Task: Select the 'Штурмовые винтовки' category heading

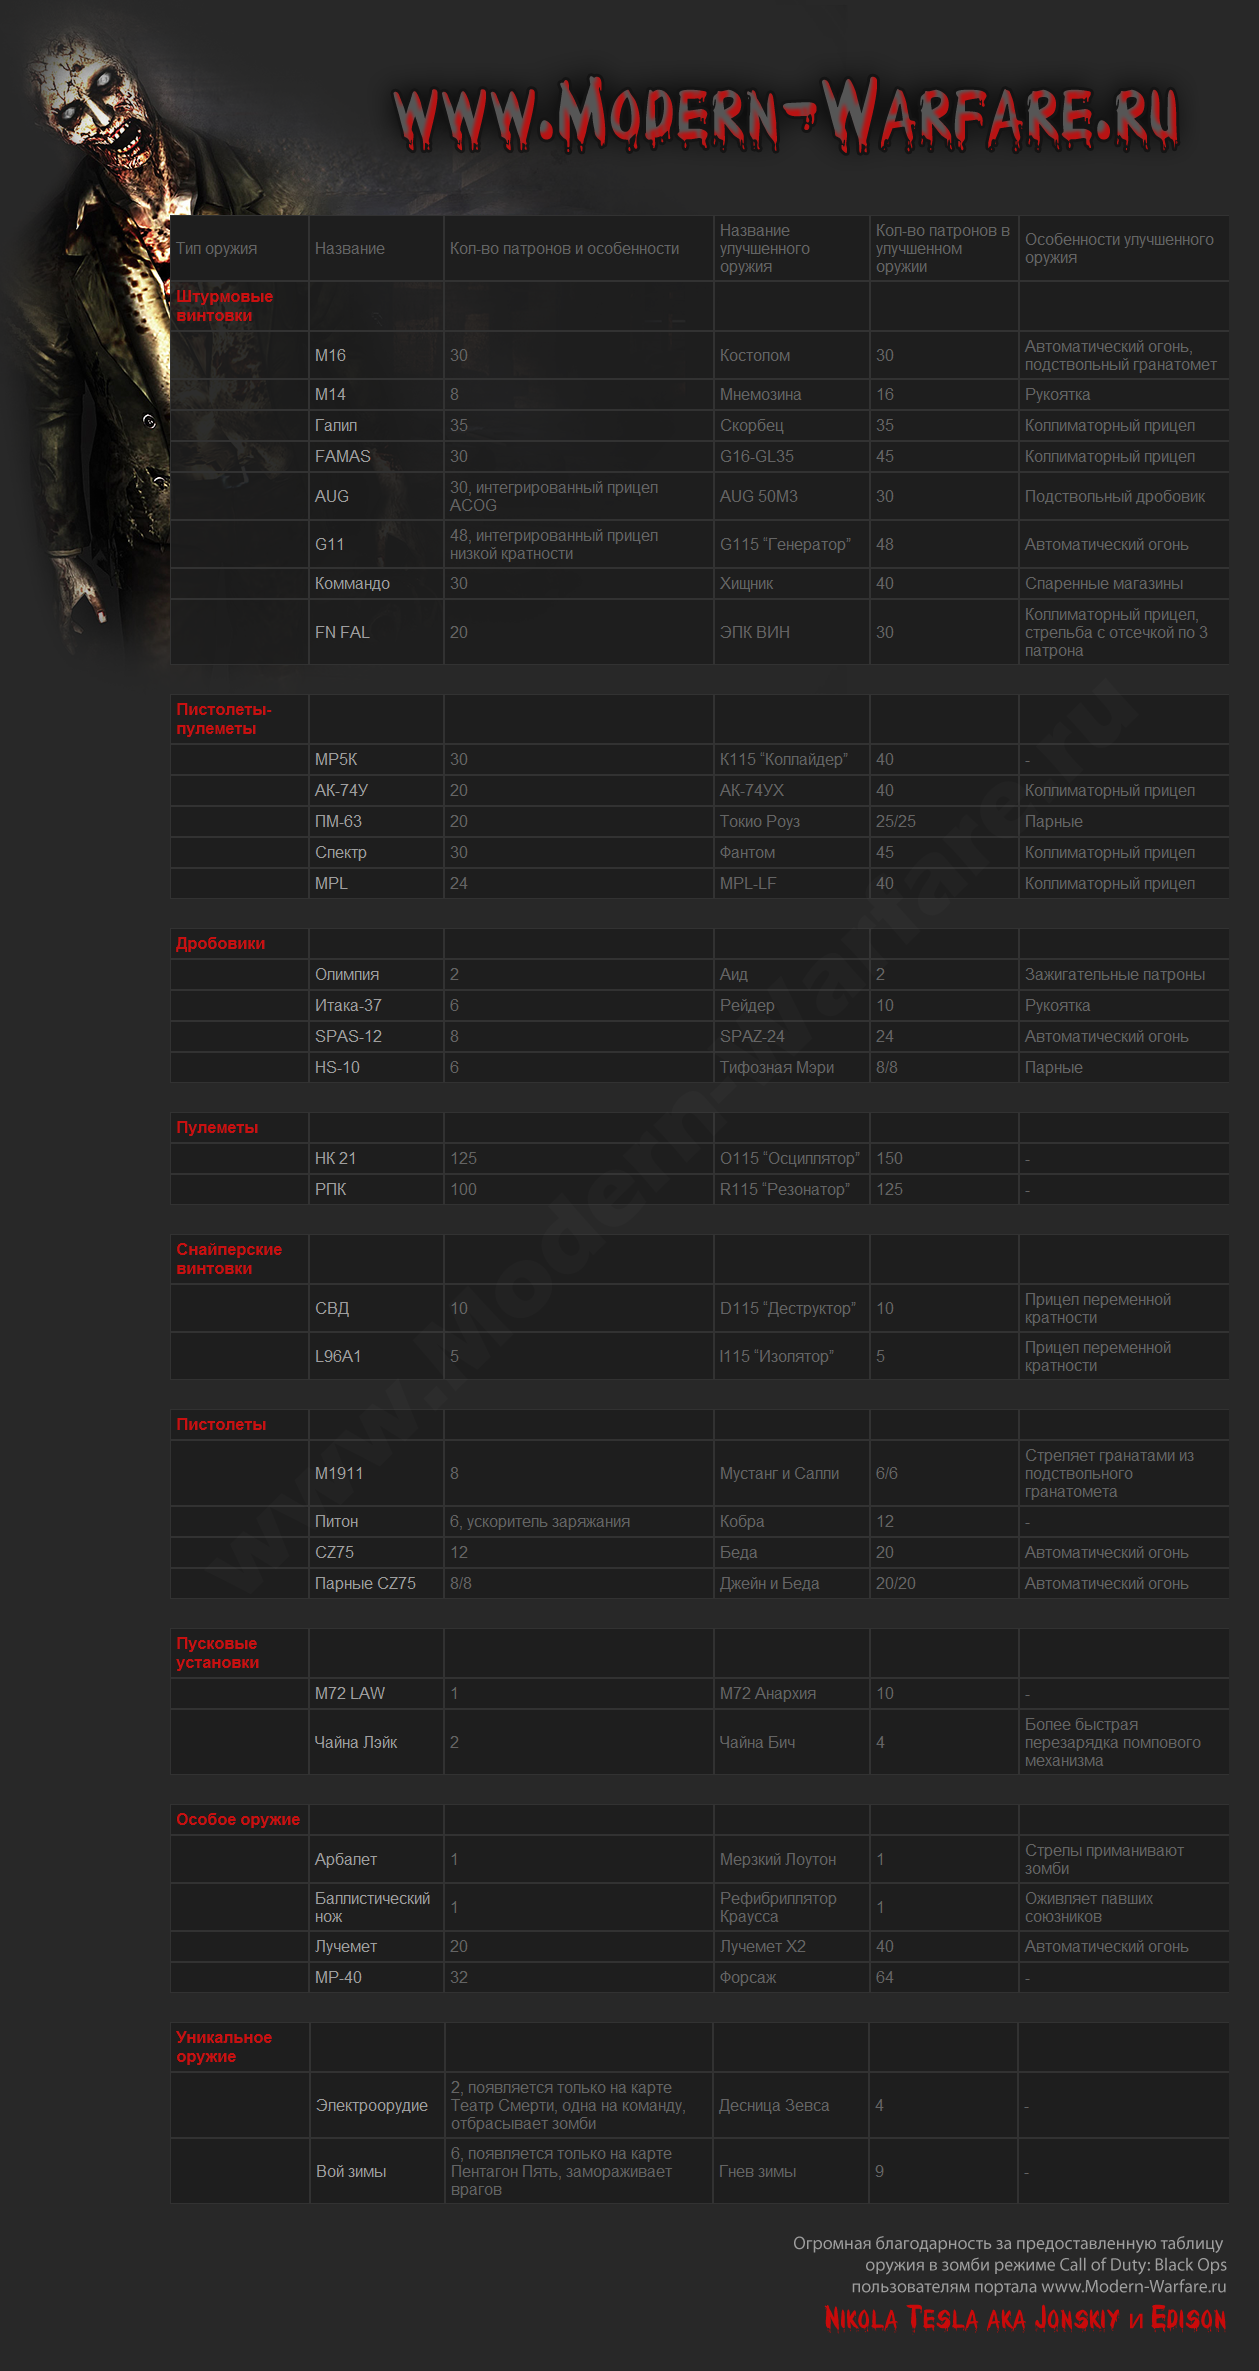Action: [x=225, y=306]
